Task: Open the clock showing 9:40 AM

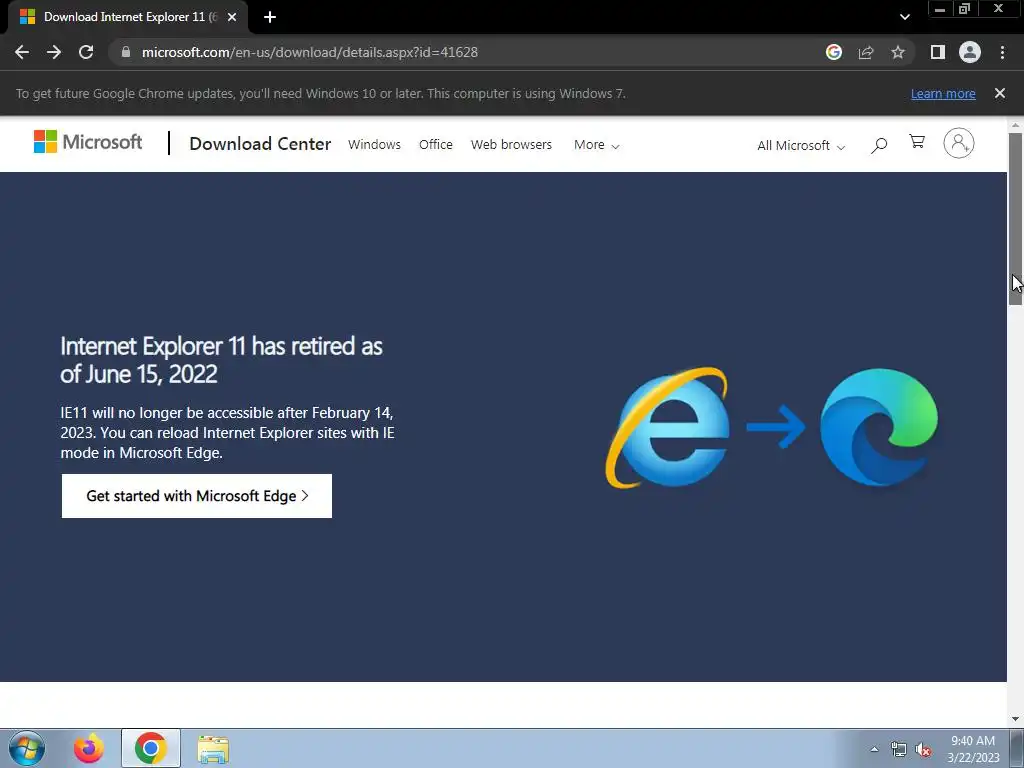Action: click(973, 749)
